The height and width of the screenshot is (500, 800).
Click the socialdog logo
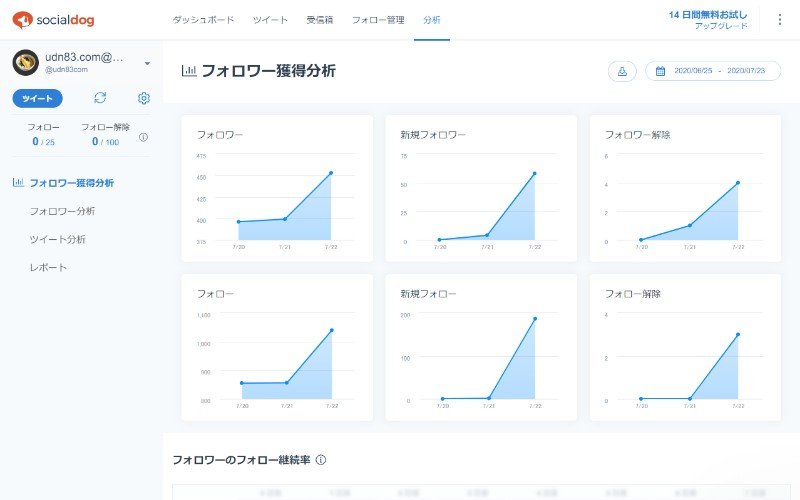coord(53,20)
